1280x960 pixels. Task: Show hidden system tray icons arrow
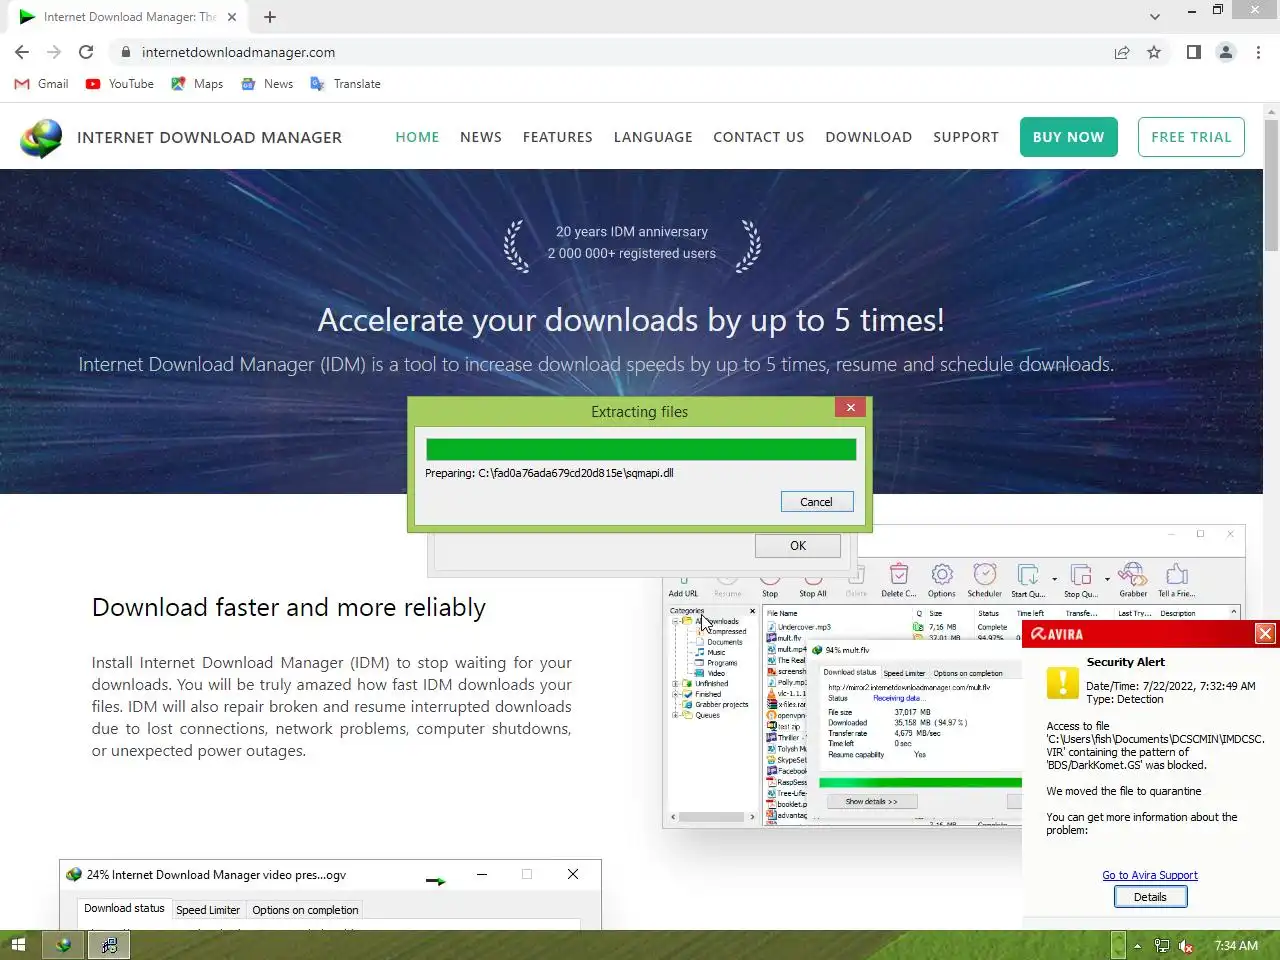pyautogui.click(x=1137, y=946)
